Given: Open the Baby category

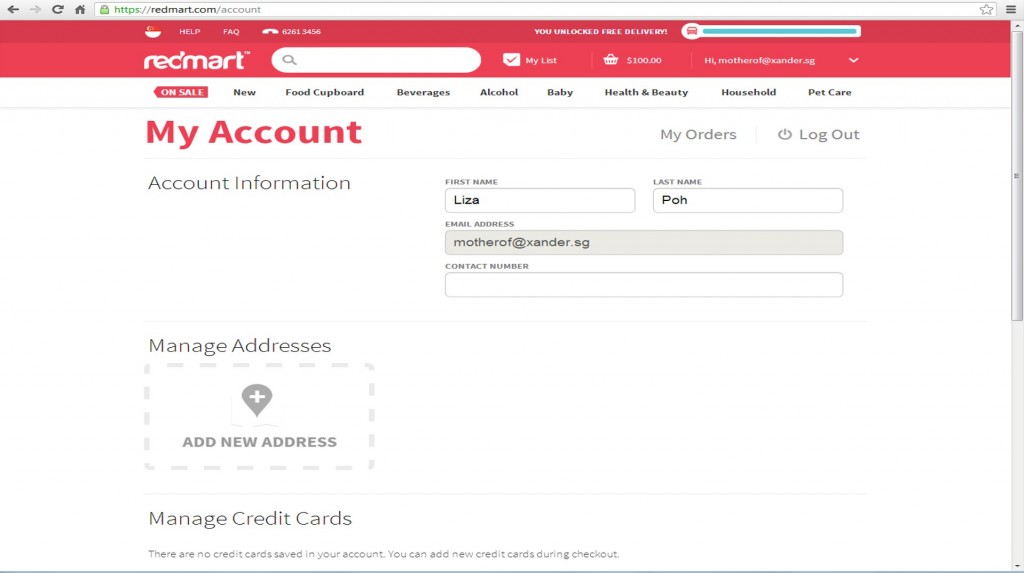Looking at the screenshot, I should [x=560, y=92].
